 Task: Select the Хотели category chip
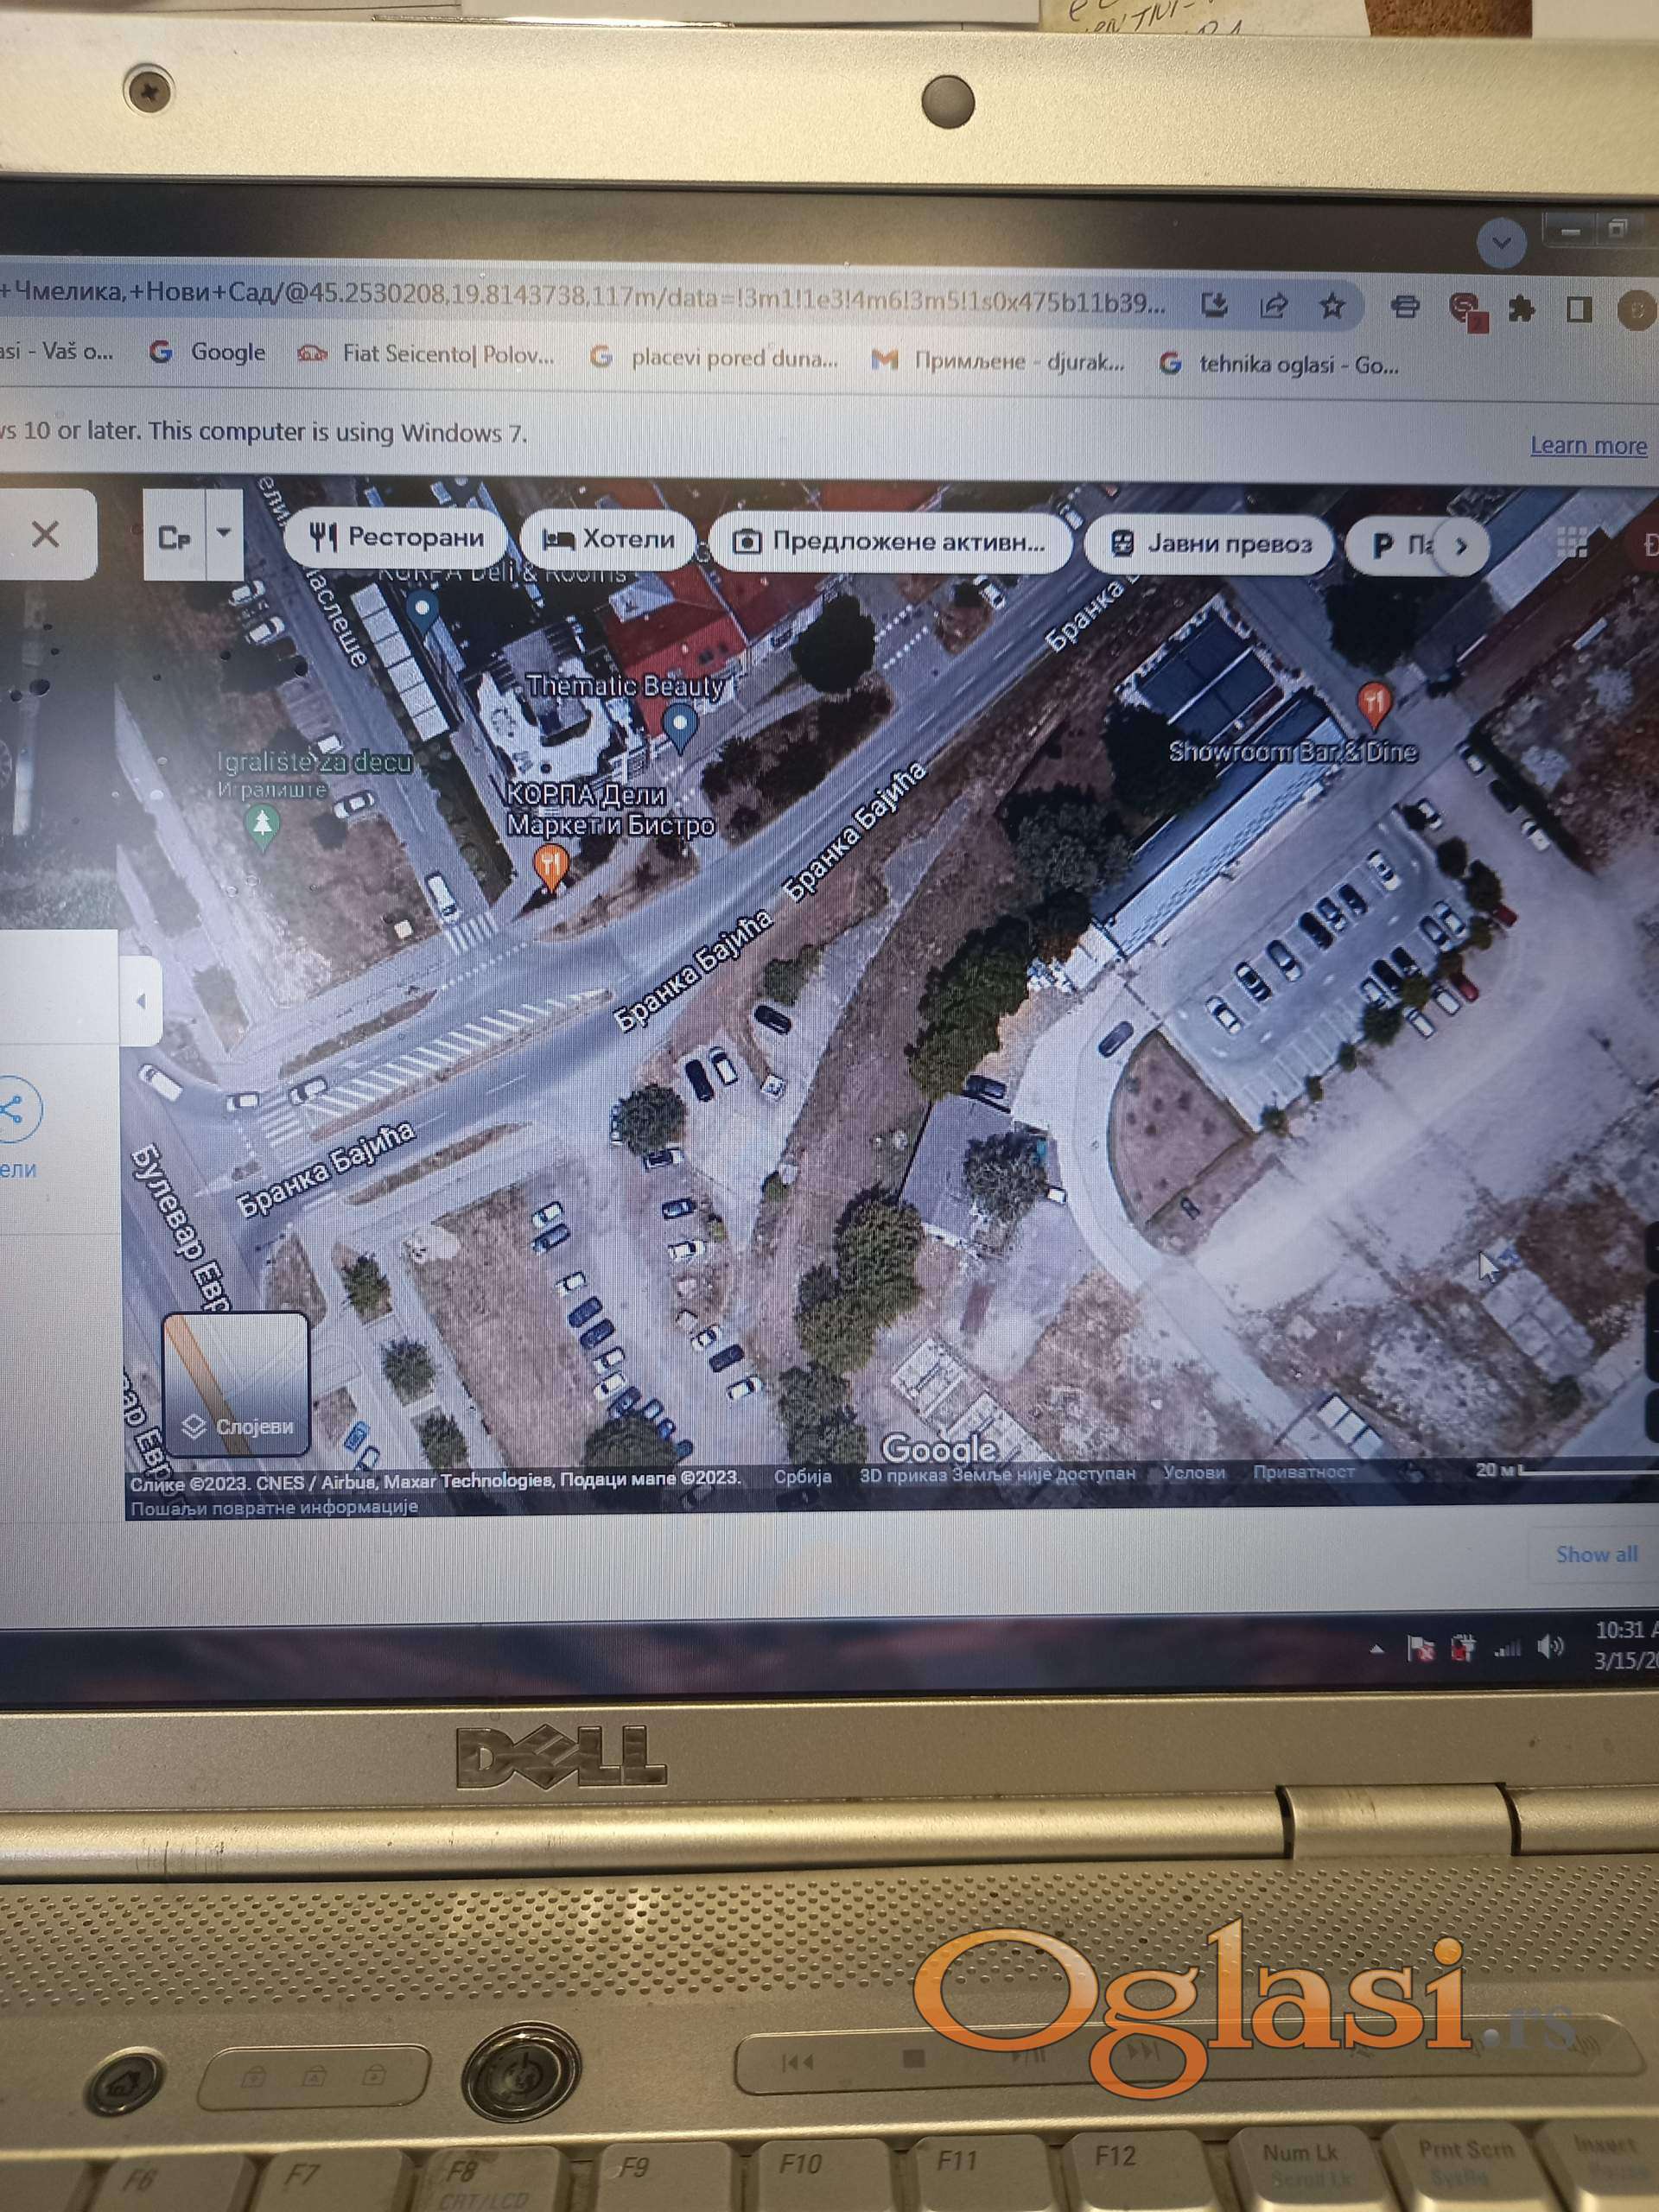point(608,540)
